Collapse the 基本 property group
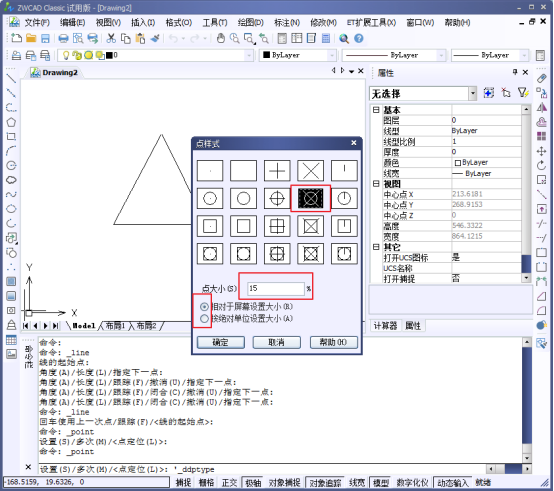Image resolution: width=554 pixels, height=491 pixels. click(376, 110)
